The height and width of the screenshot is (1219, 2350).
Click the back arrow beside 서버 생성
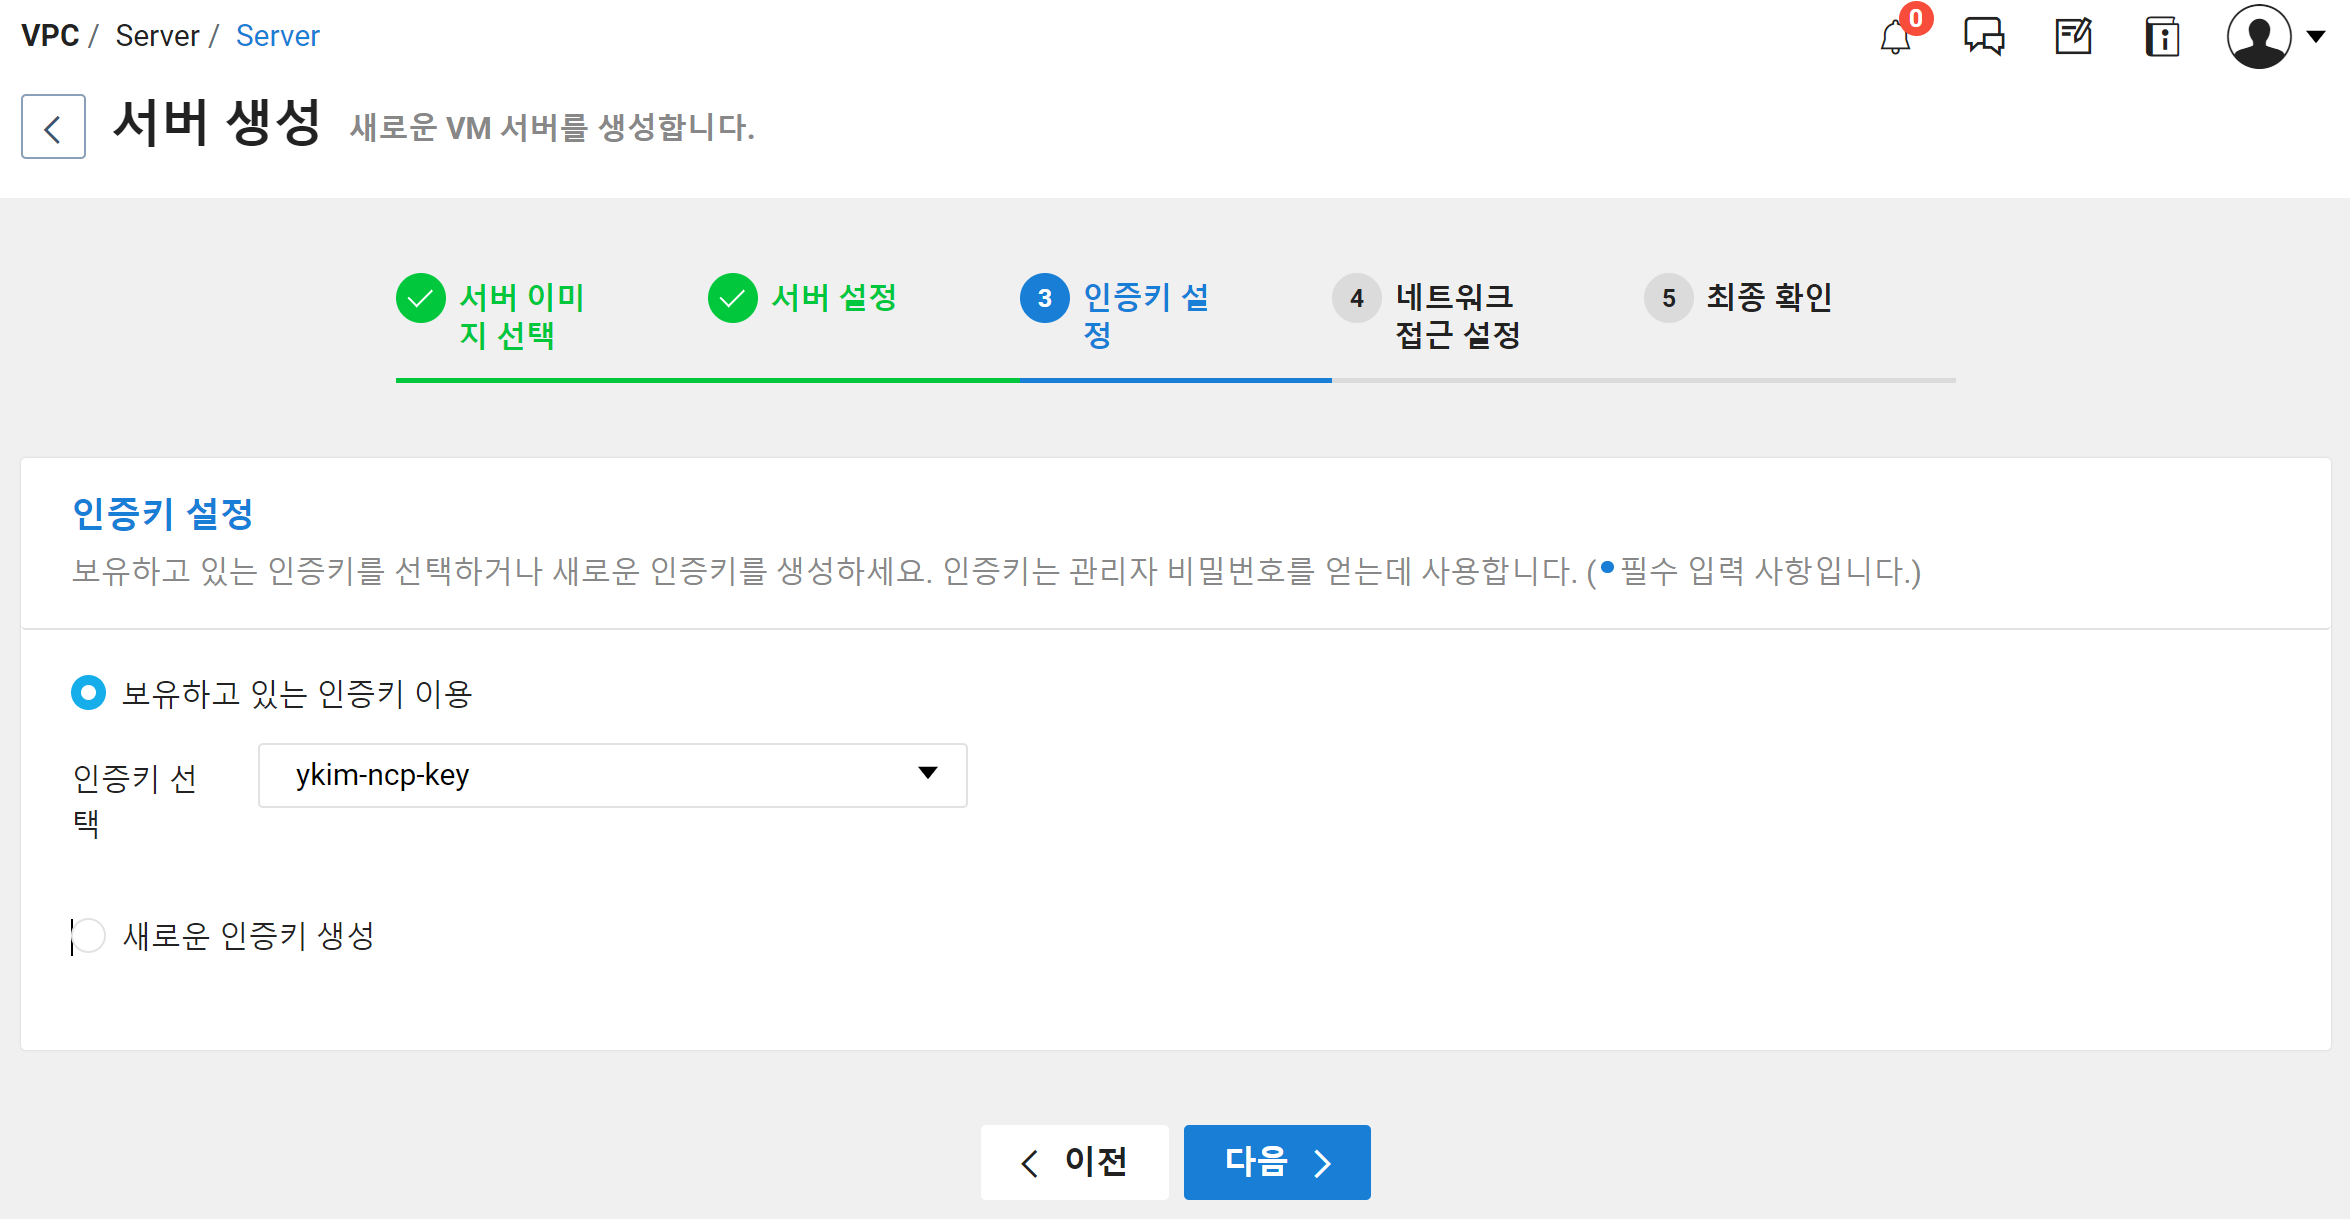point(53,127)
